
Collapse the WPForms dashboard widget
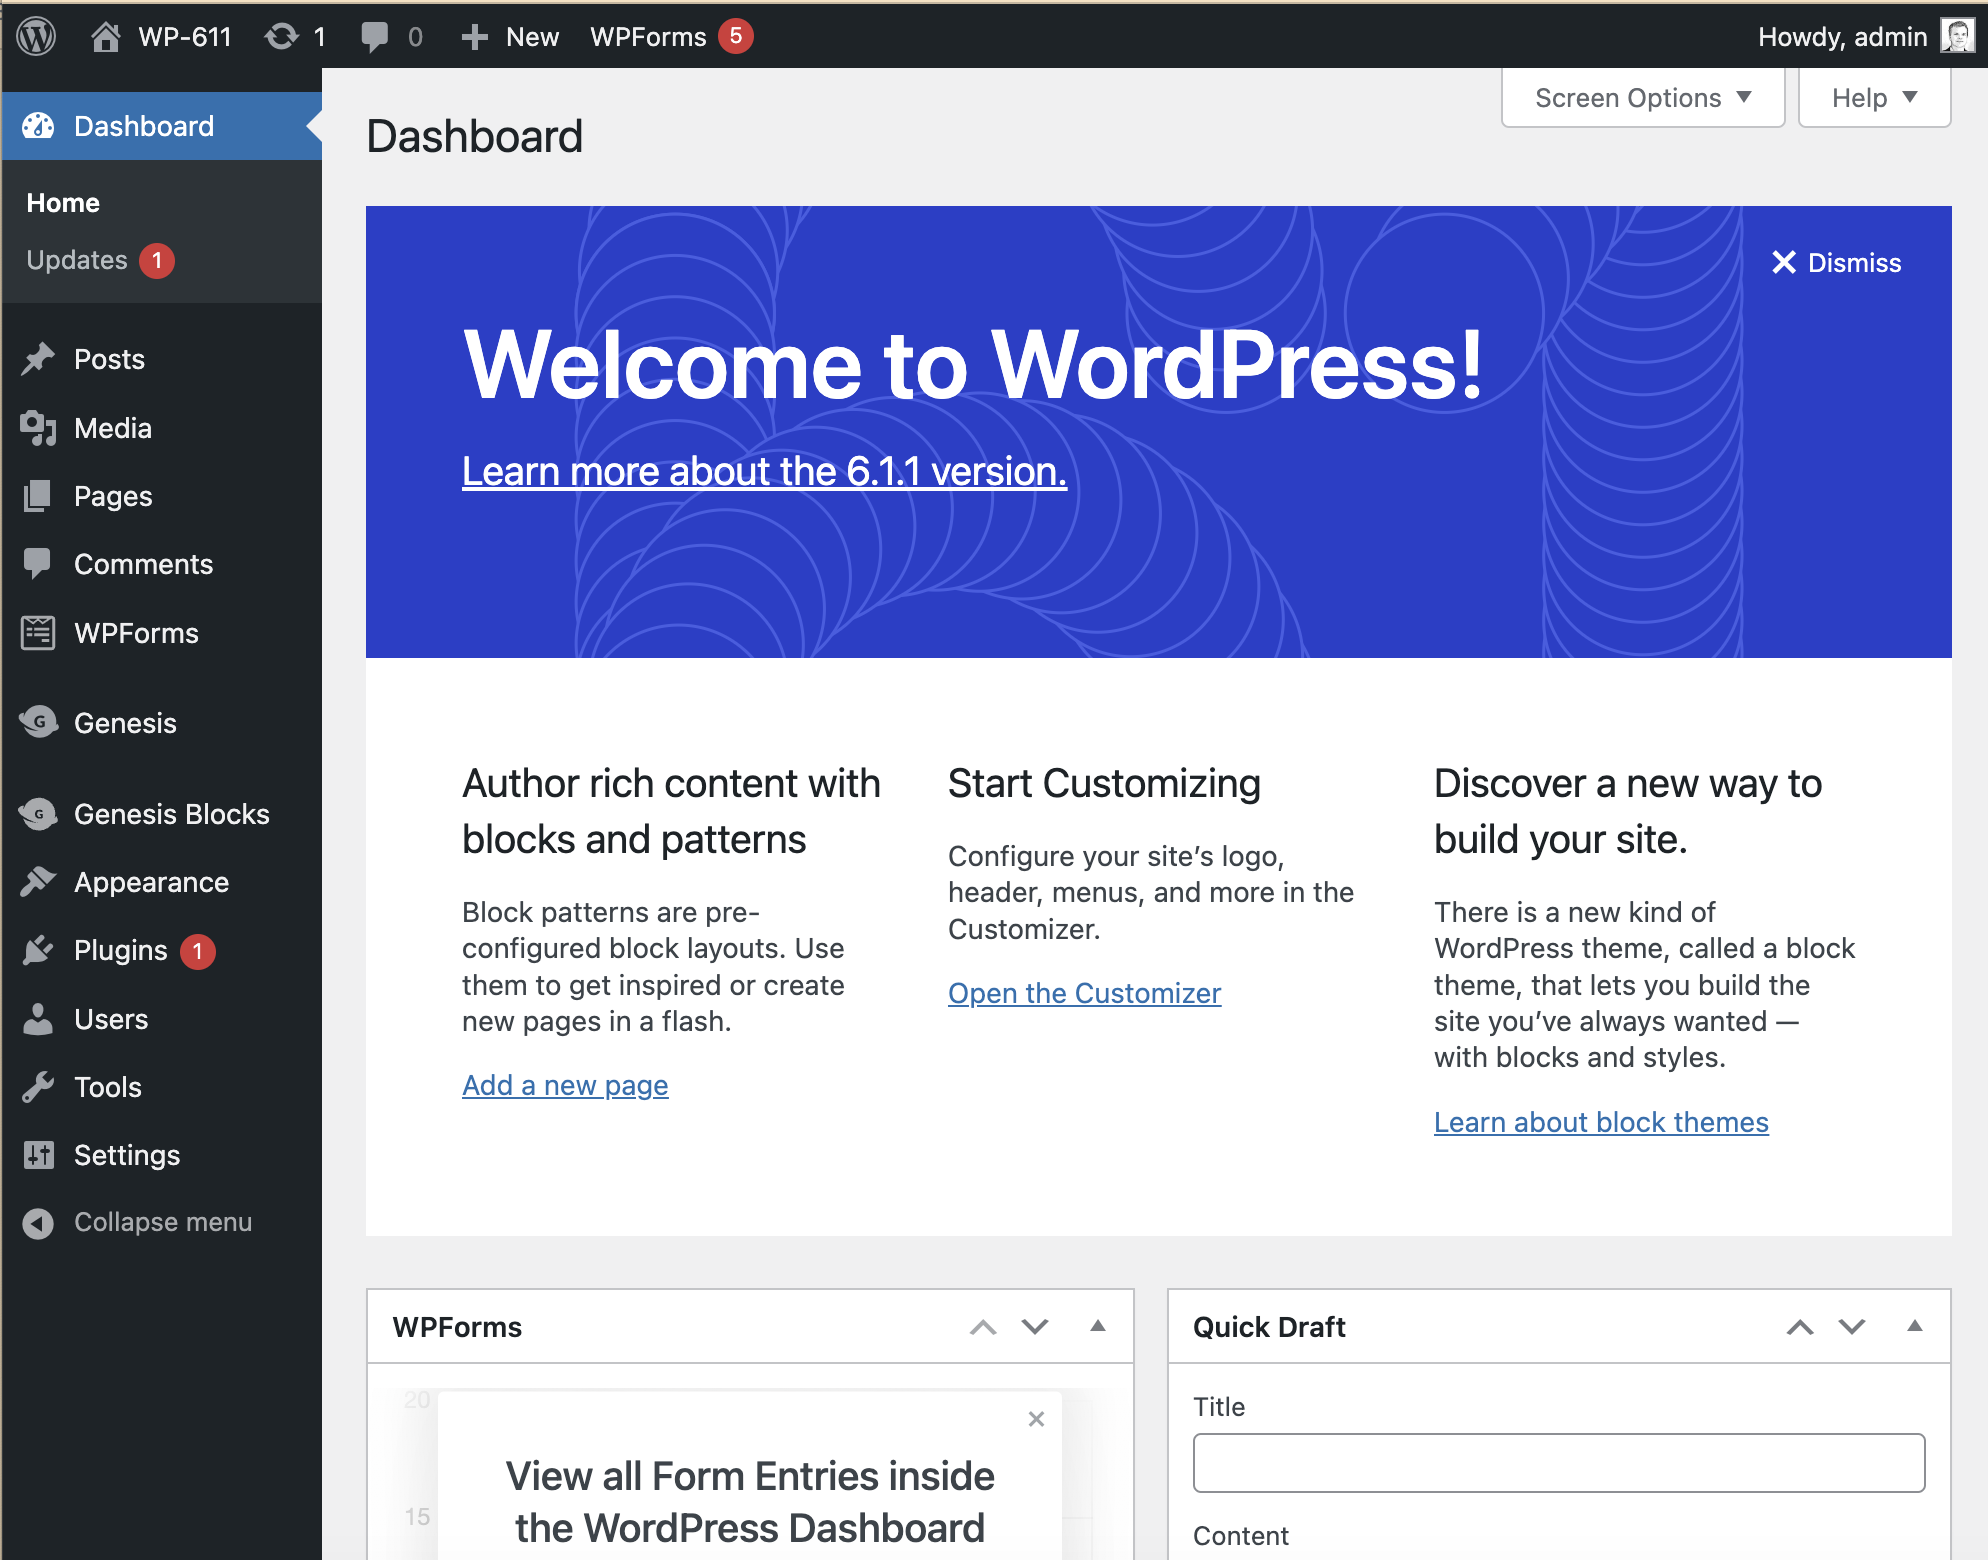click(x=1097, y=1328)
